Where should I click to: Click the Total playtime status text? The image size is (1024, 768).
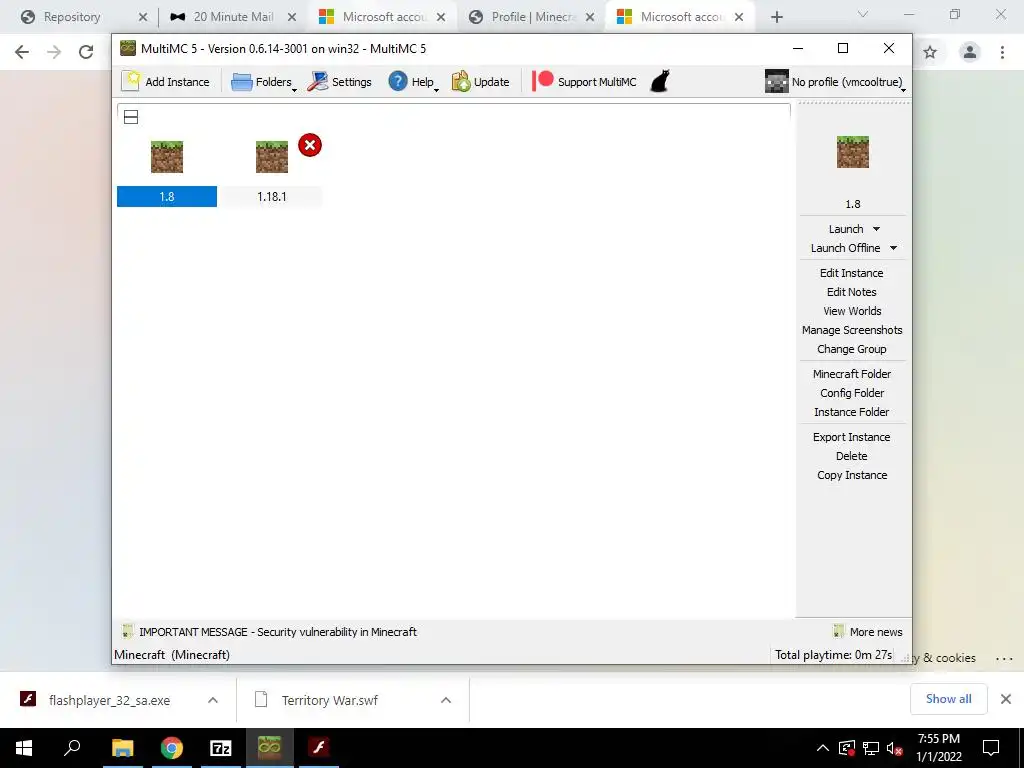tap(833, 654)
